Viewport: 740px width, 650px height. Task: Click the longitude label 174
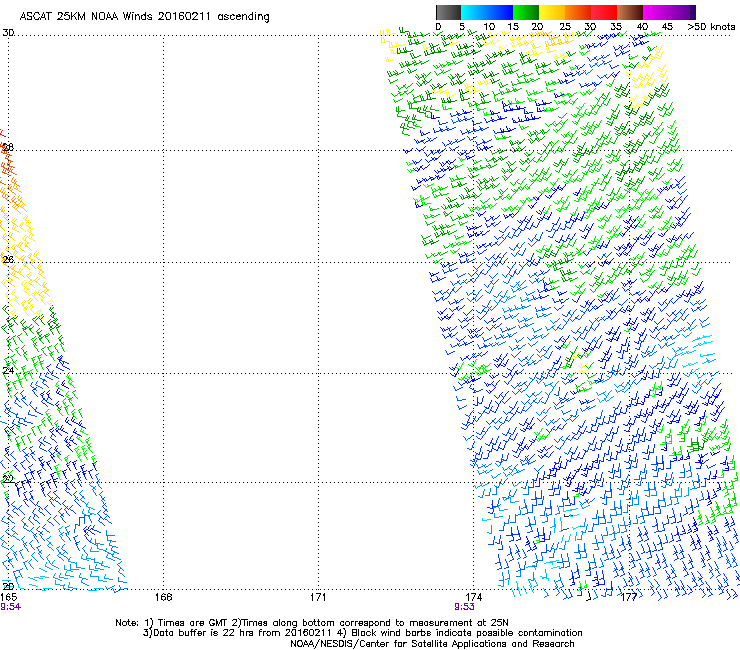(x=474, y=597)
